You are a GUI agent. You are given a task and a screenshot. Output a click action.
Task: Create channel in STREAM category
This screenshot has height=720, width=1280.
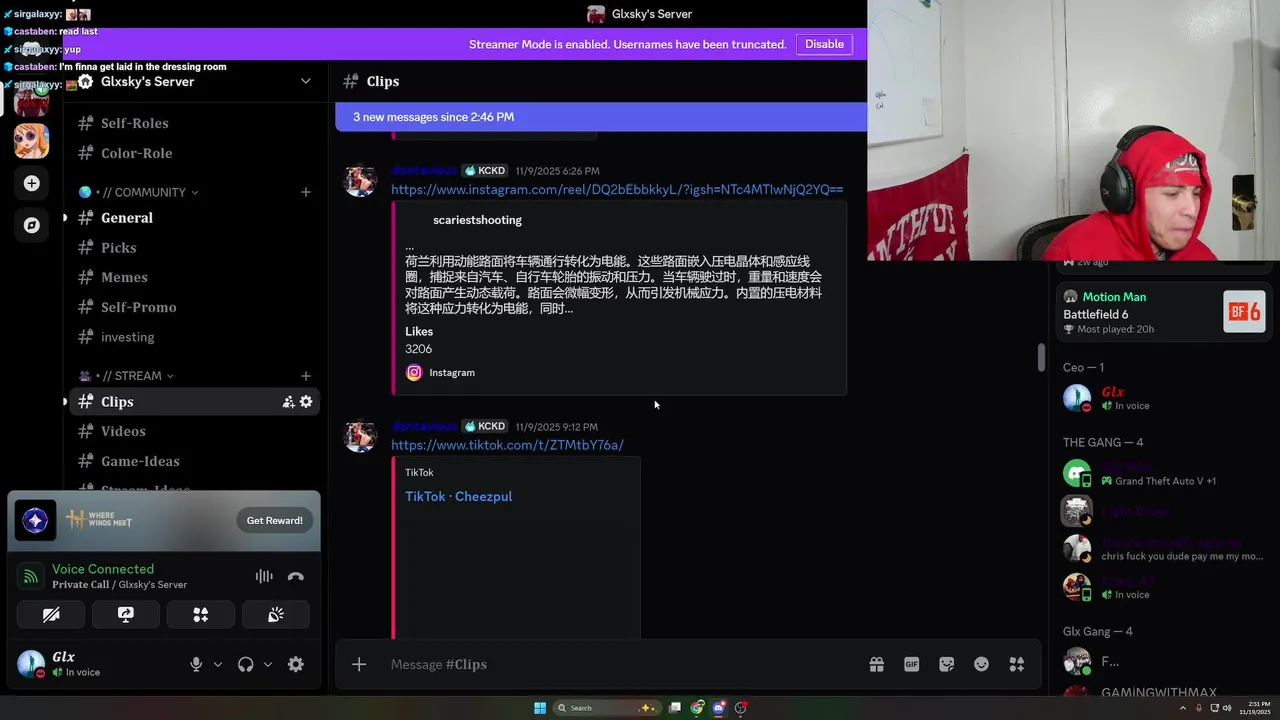(306, 376)
